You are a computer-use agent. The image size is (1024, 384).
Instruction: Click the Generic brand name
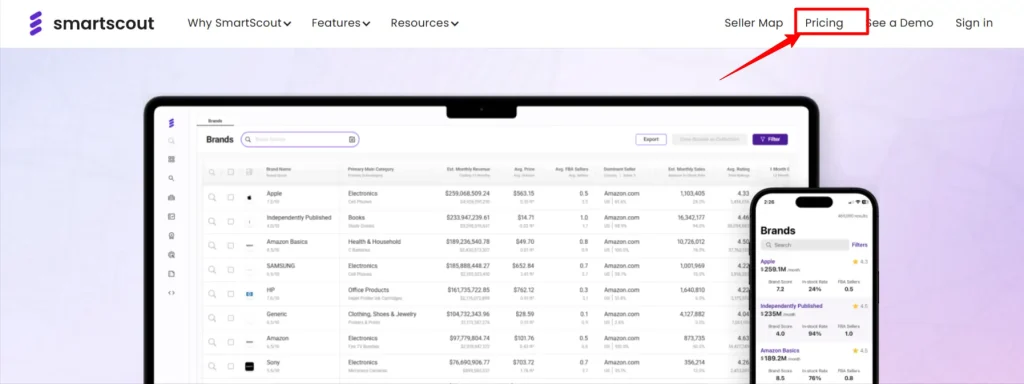coord(277,314)
